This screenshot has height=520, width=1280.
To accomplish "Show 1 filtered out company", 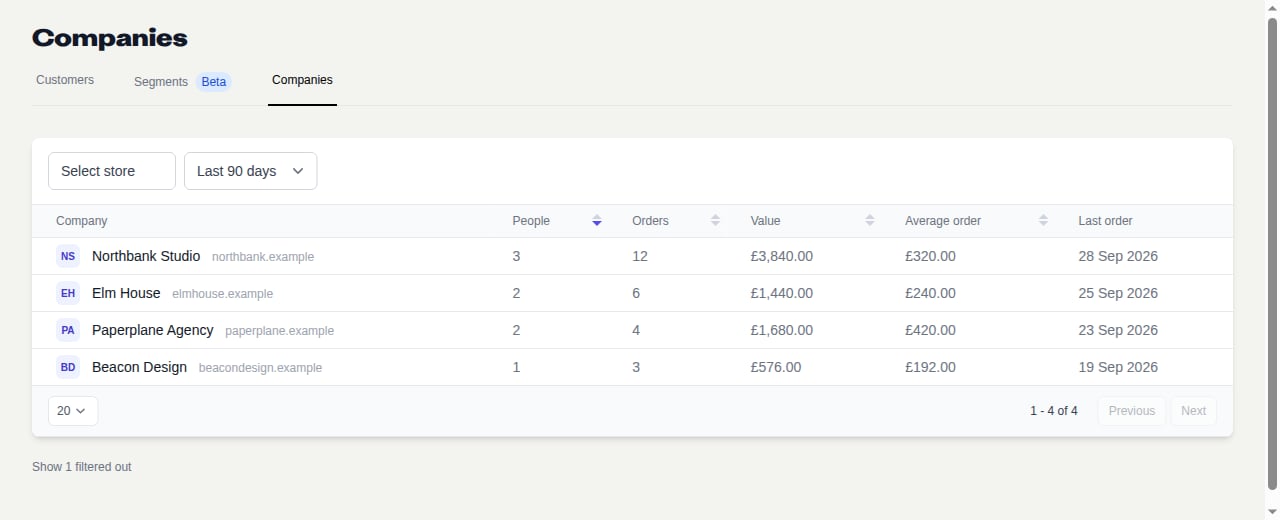I will point(82,467).
